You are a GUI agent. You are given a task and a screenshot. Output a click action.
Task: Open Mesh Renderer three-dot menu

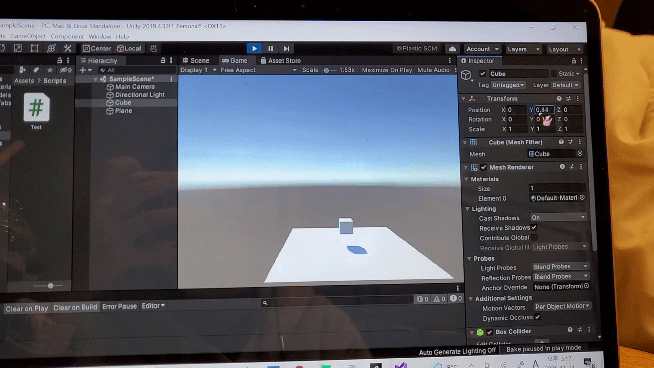pos(581,166)
